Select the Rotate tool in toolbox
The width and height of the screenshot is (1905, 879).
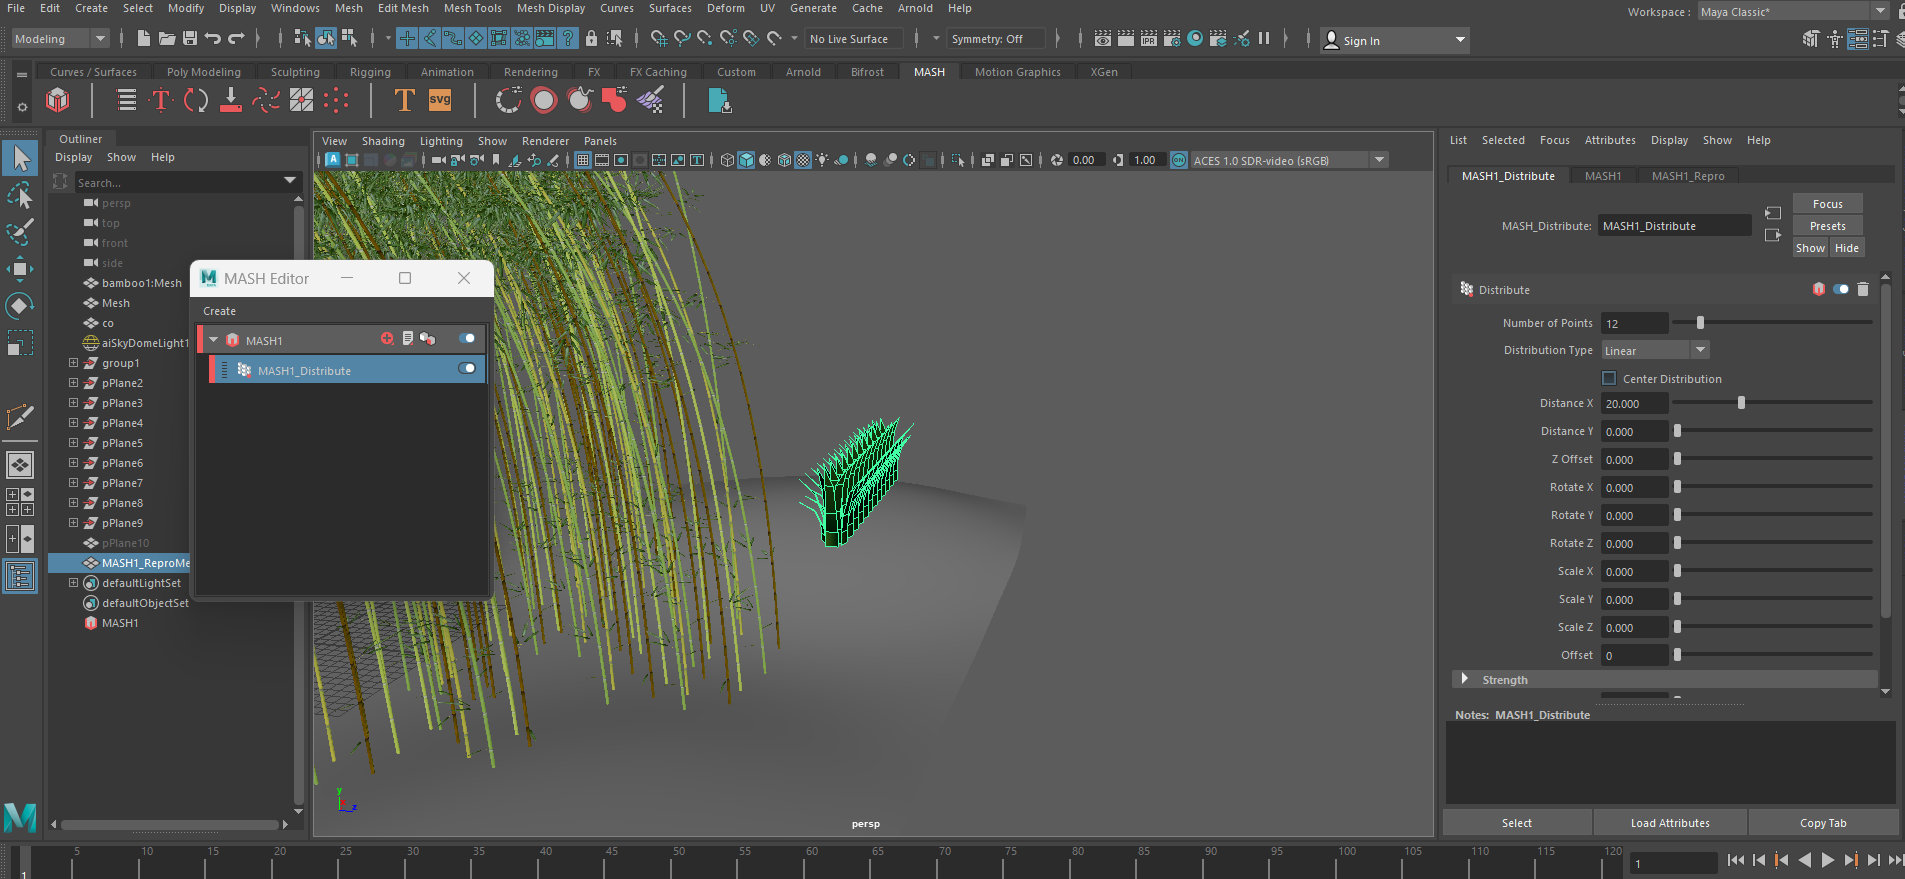20,305
